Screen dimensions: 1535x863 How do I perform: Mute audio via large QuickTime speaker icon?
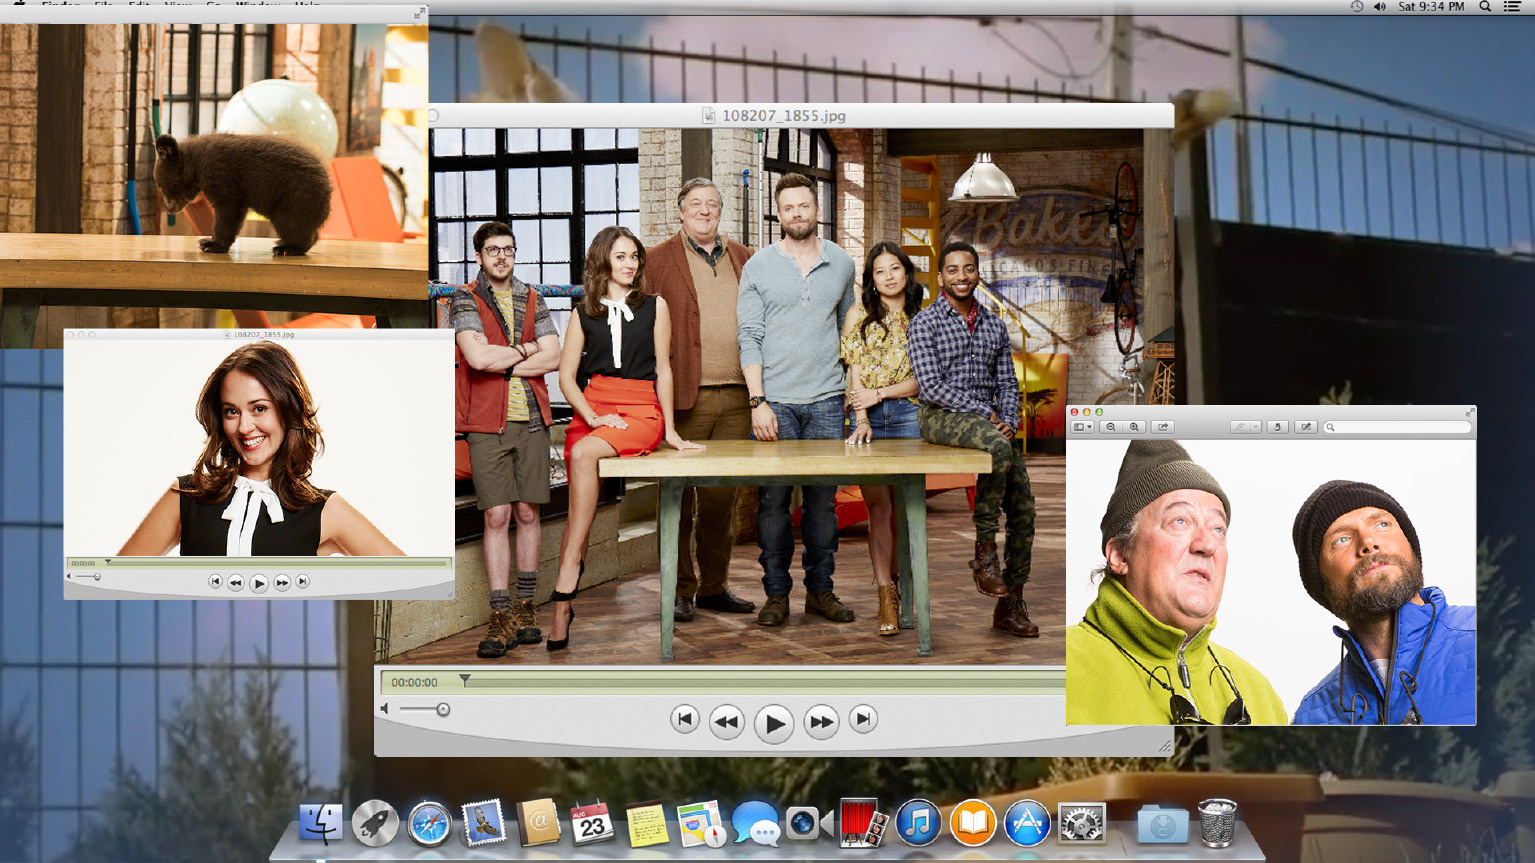pos(385,709)
